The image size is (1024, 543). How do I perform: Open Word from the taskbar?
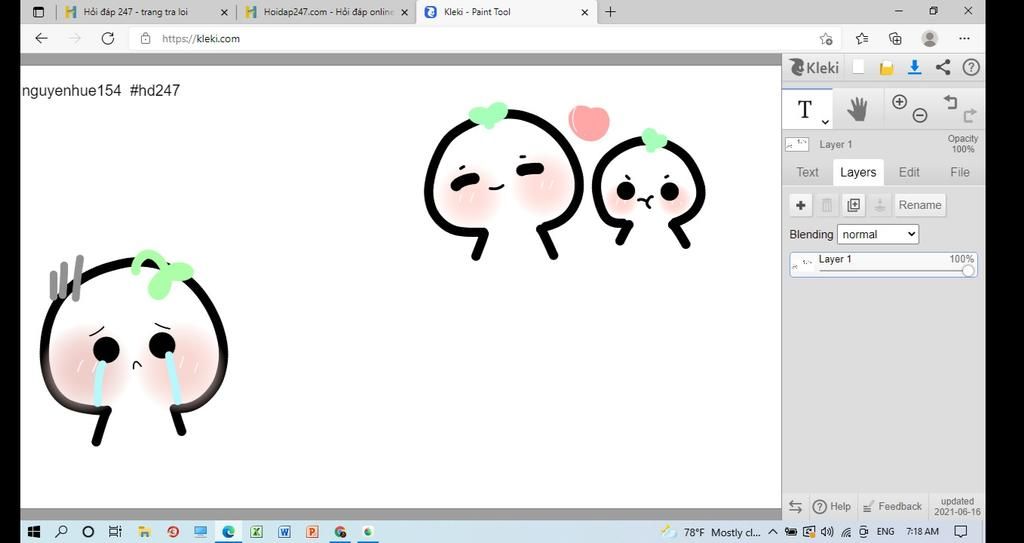[284, 531]
